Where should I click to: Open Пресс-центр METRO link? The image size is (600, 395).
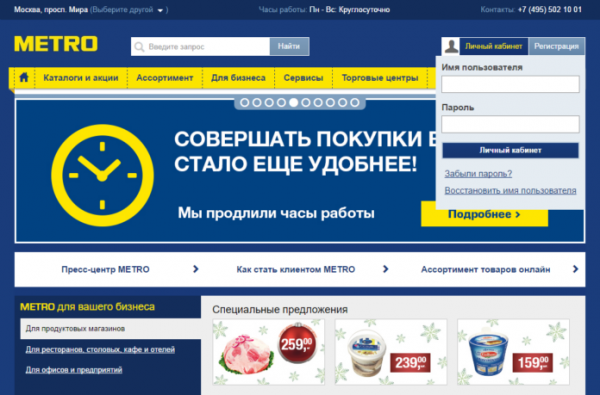tap(105, 269)
